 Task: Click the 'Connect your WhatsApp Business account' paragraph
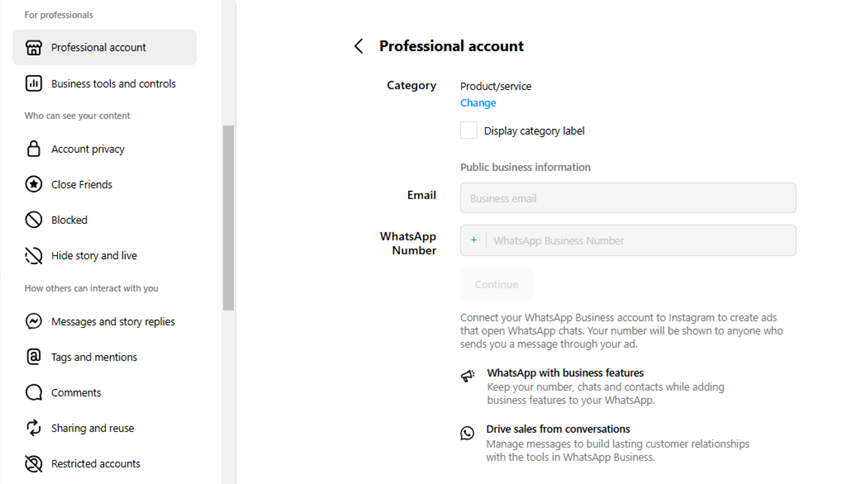pos(622,331)
